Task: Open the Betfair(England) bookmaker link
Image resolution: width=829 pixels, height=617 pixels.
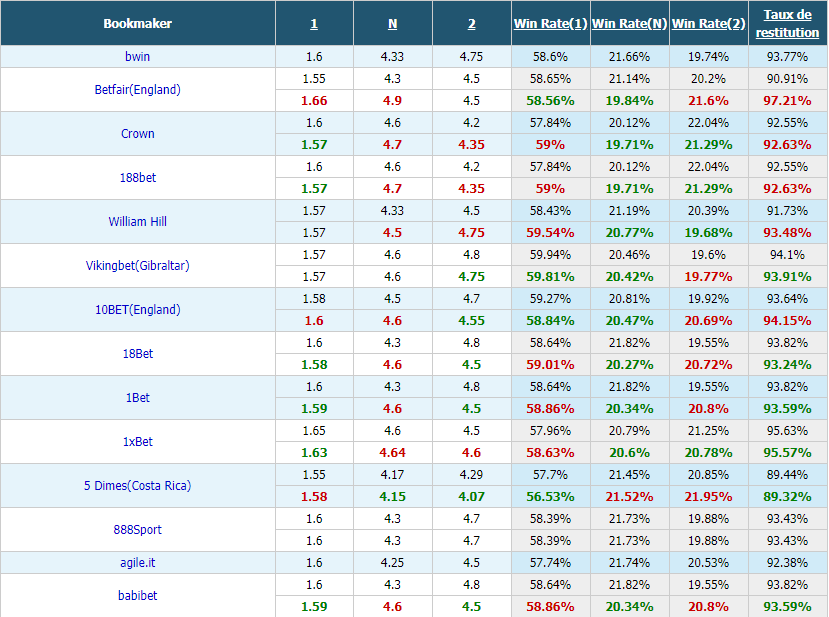Action: (137, 90)
